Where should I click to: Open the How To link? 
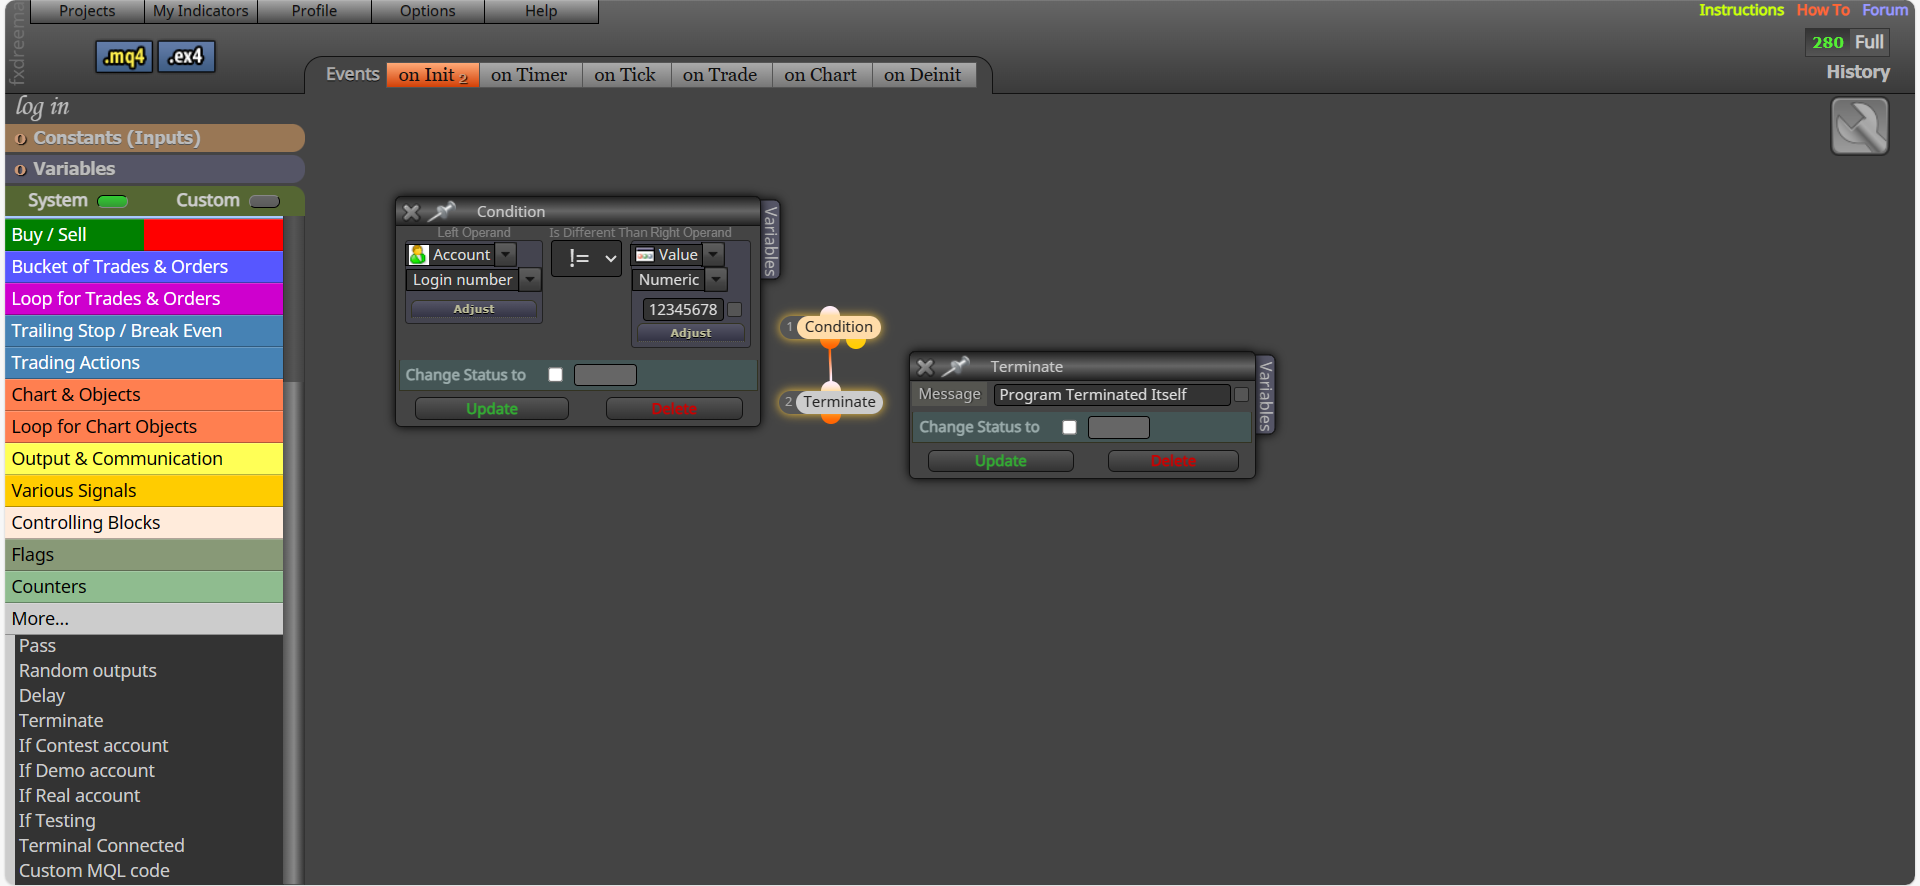pos(1823,10)
